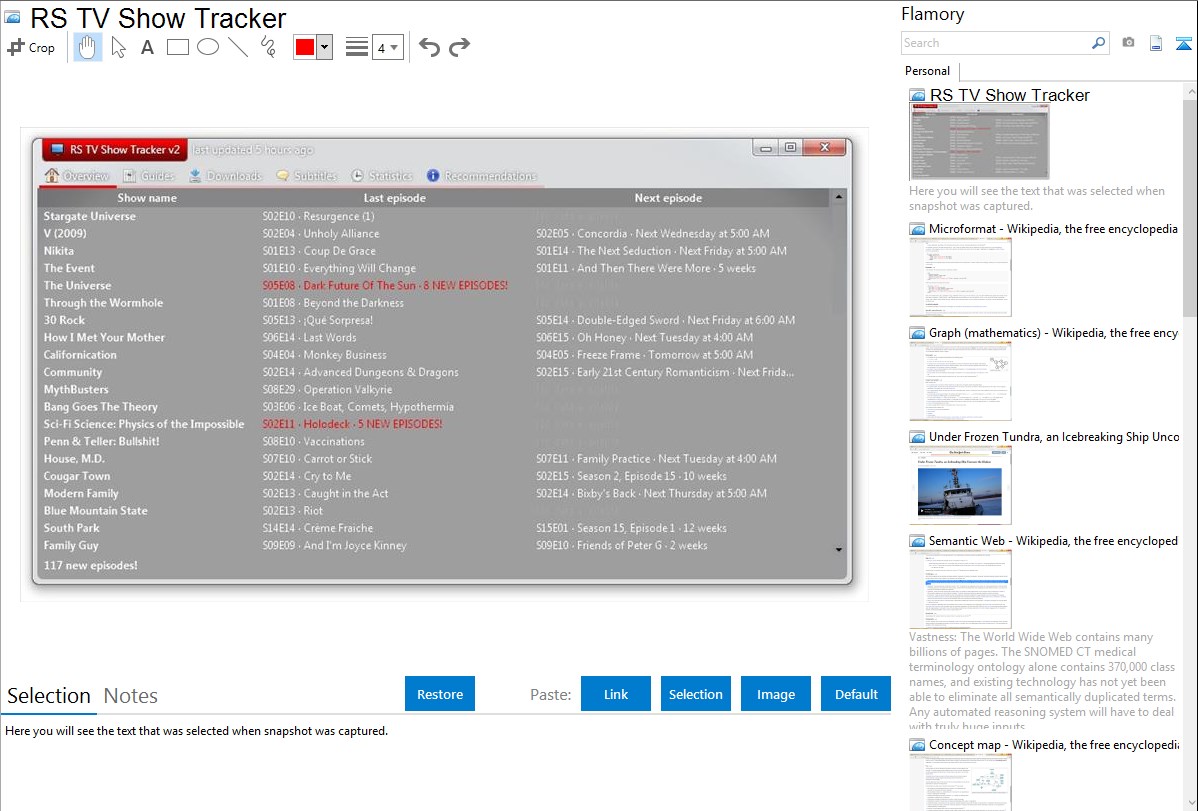Open the Guides tab in TV Show Tracker

pos(149,176)
